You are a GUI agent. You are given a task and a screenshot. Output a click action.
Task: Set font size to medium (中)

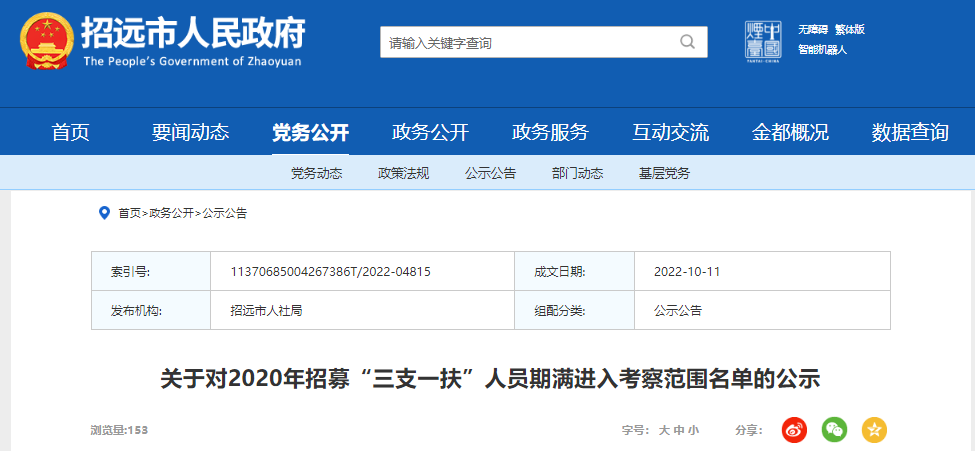[x=679, y=430]
